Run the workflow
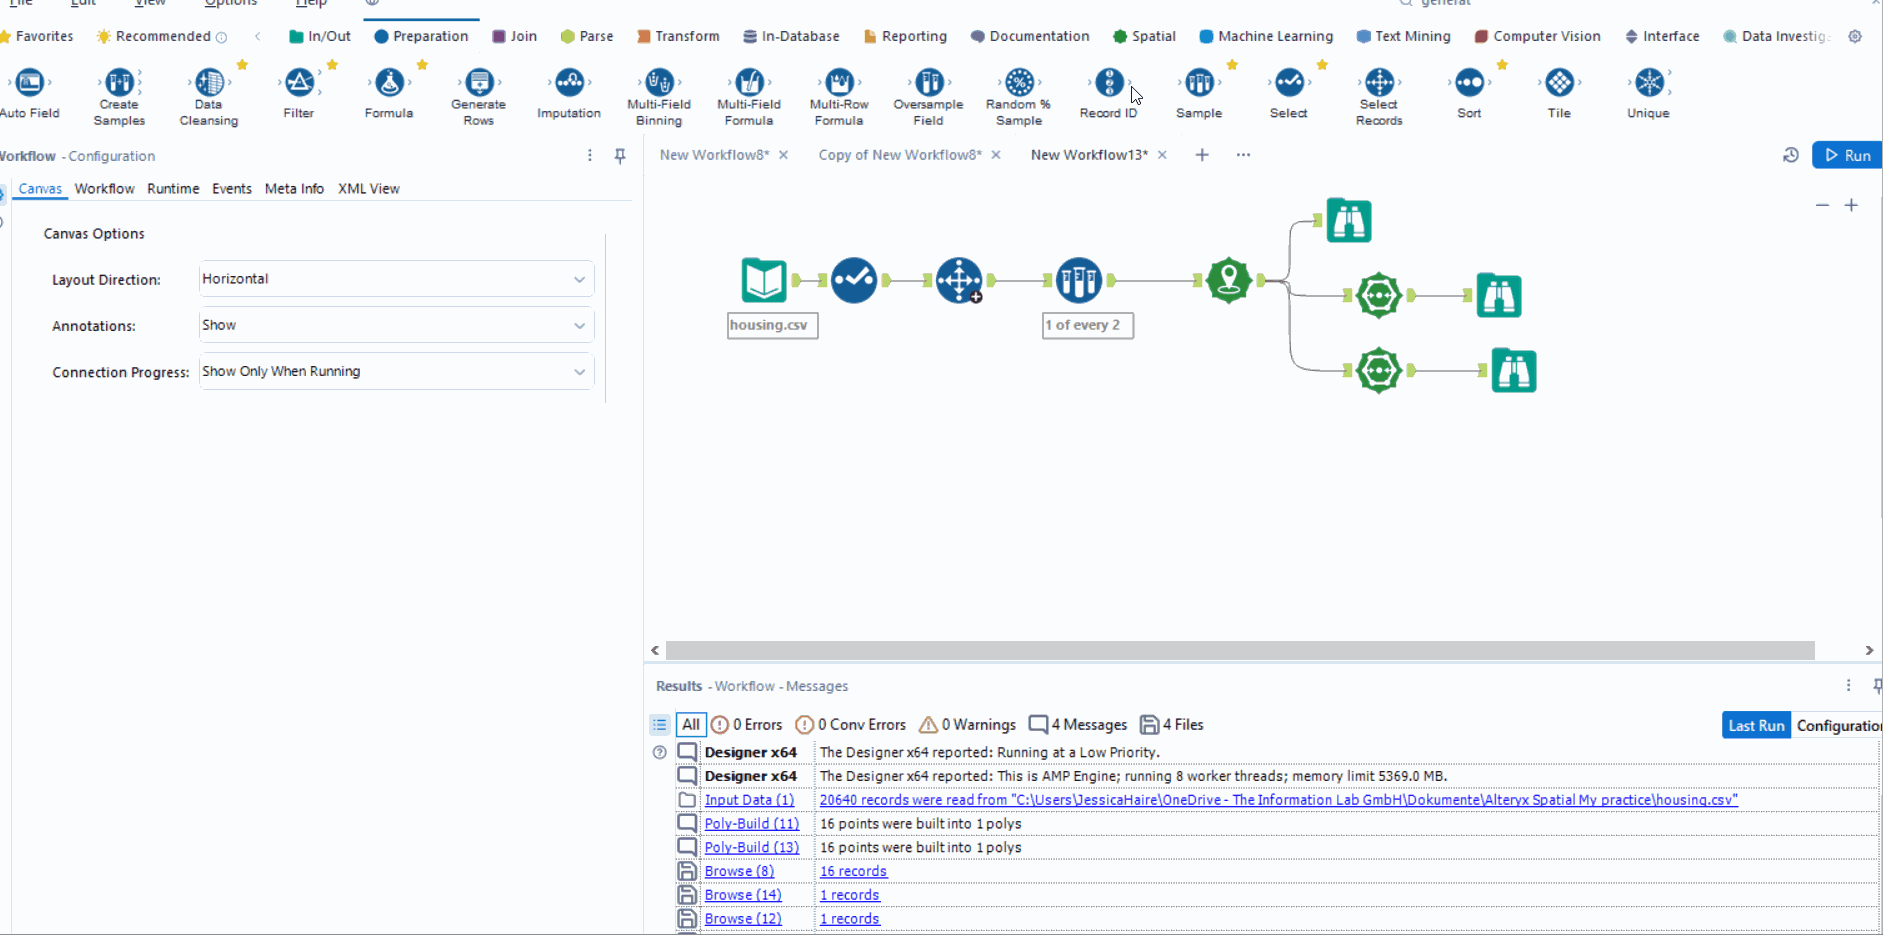Image resolution: width=1883 pixels, height=935 pixels. pos(1847,155)
